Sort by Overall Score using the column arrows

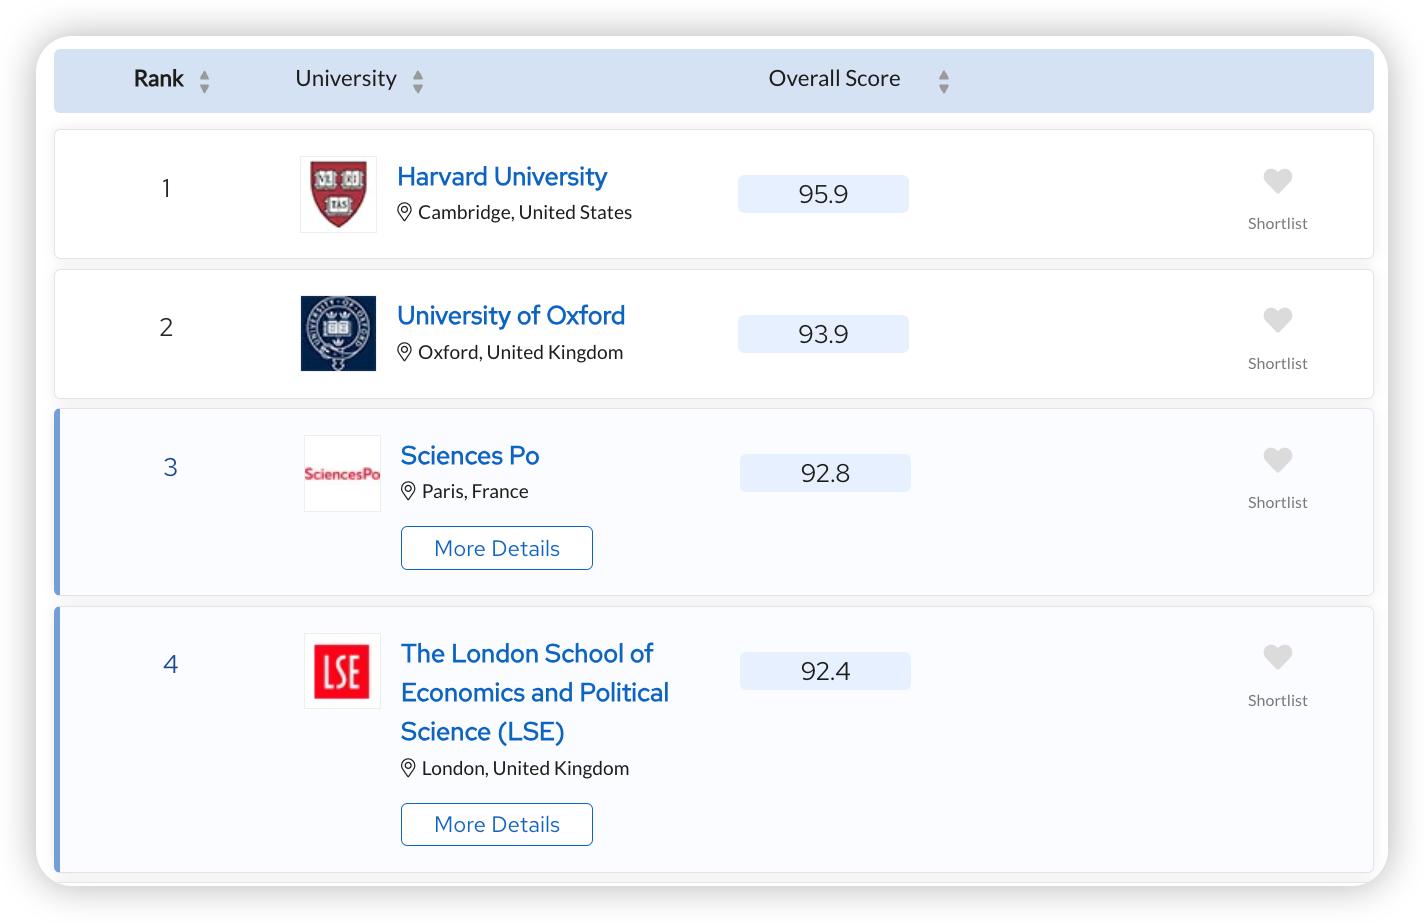pyautogui.click(x=943, y=81)
